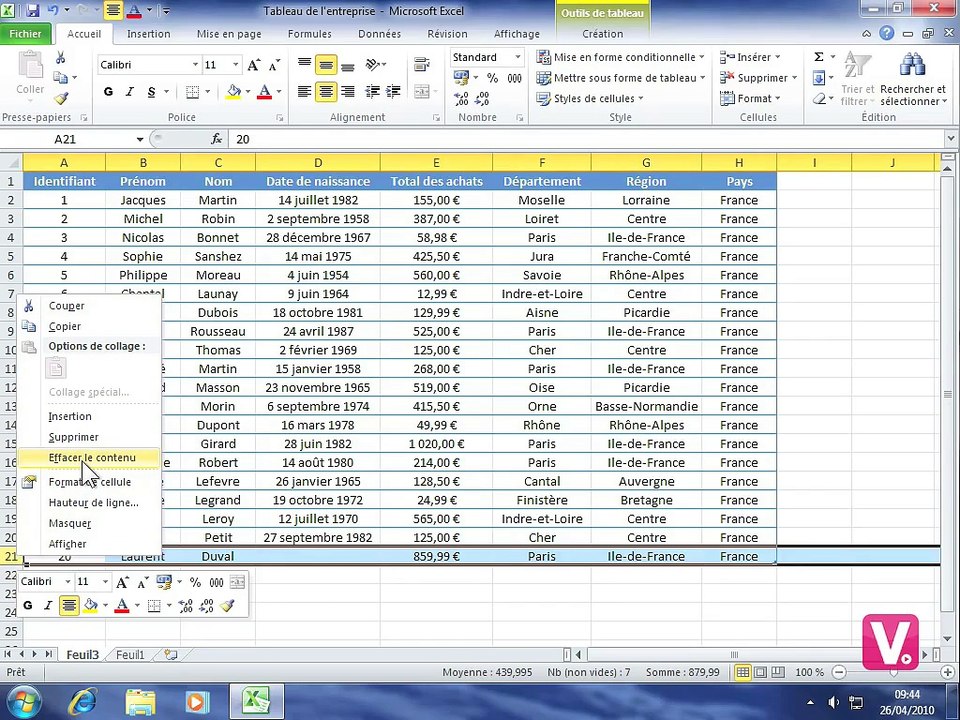Screen dimensions: 960x720
Task: Insert a new worksheet tab icon
Action: (x=171, y=654)
